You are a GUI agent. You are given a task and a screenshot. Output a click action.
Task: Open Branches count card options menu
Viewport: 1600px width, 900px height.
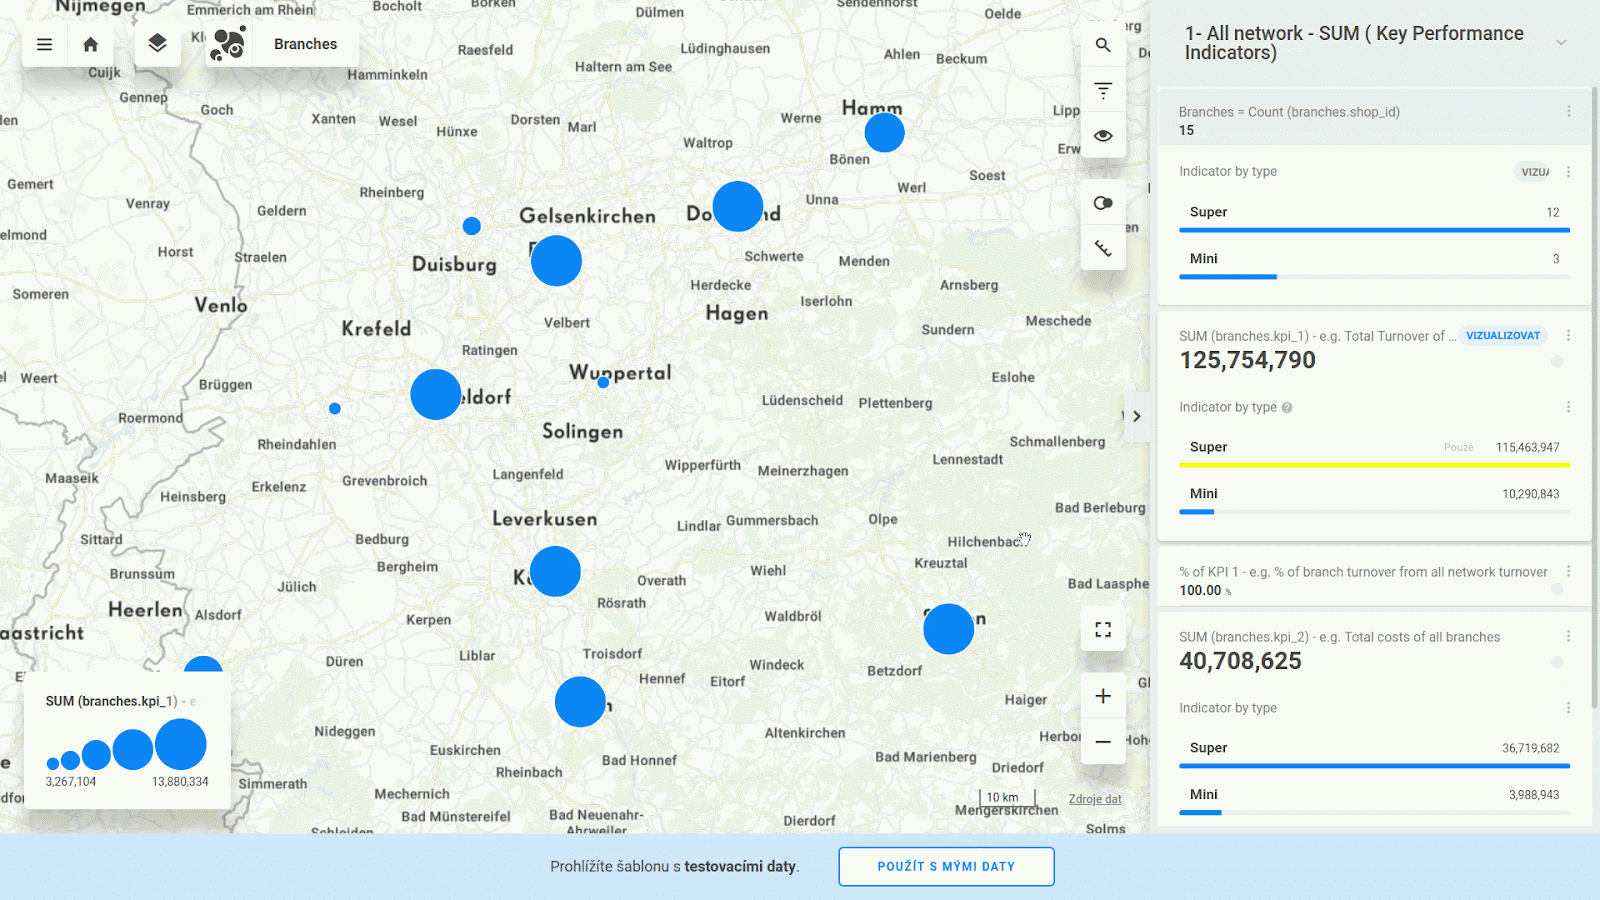point(1568,112)
